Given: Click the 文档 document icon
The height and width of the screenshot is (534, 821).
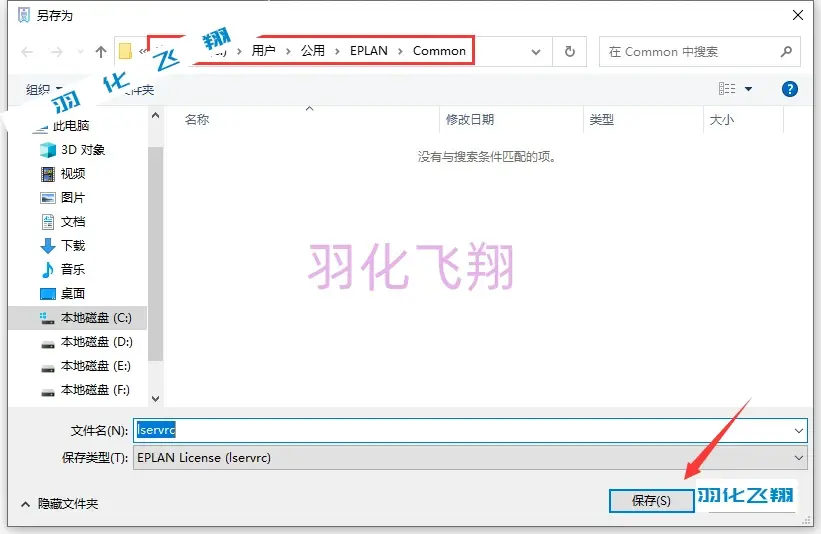Looking at the screenshot, I should pyautogui.click(x=48, y=221).
